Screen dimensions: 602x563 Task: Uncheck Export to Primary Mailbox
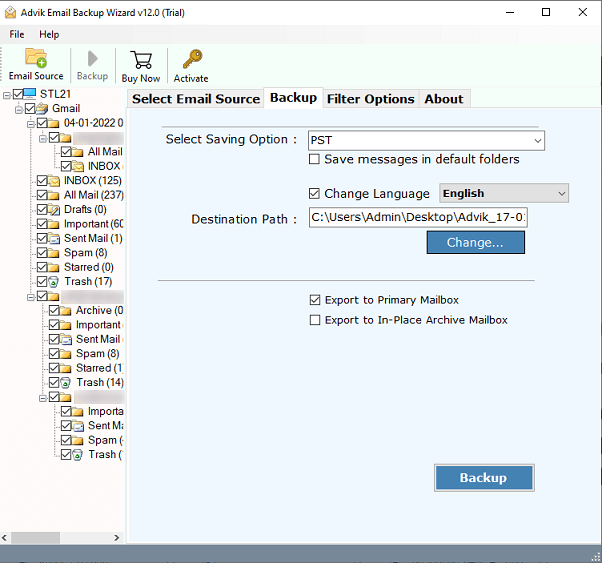click(x=315, y=300)
